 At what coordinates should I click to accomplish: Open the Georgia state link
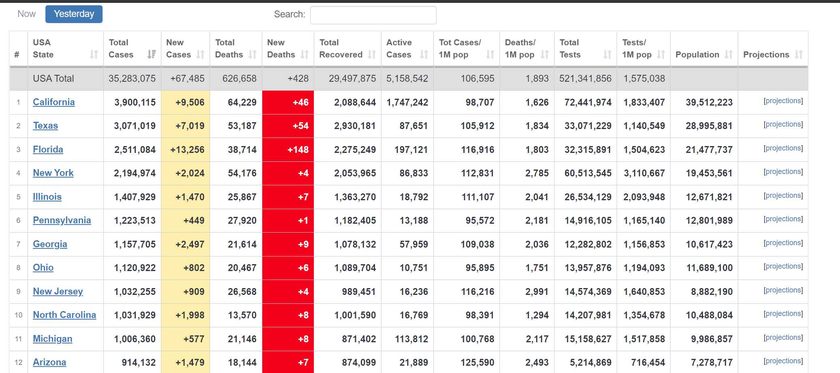pyautogui.click(x=50, y=244)
